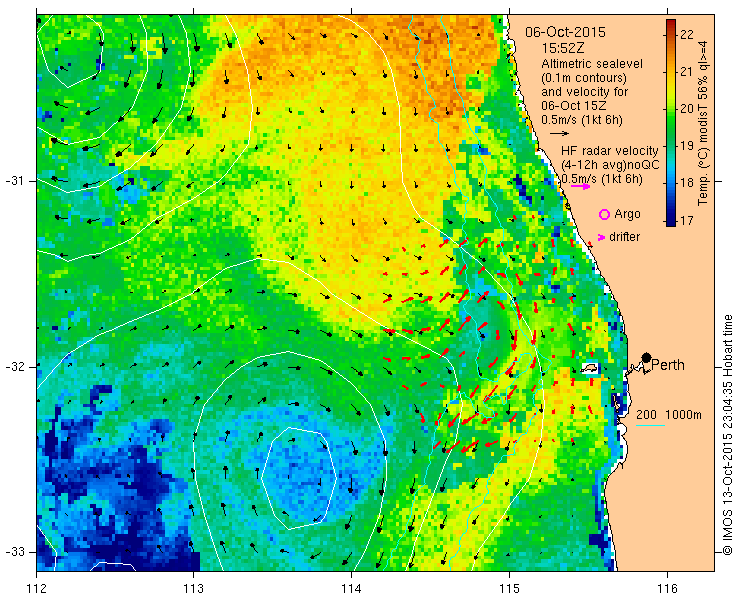Click the longitude axis label 112
Image resolution: width=740 pixels, height=600 pixels.
[37, 588]
